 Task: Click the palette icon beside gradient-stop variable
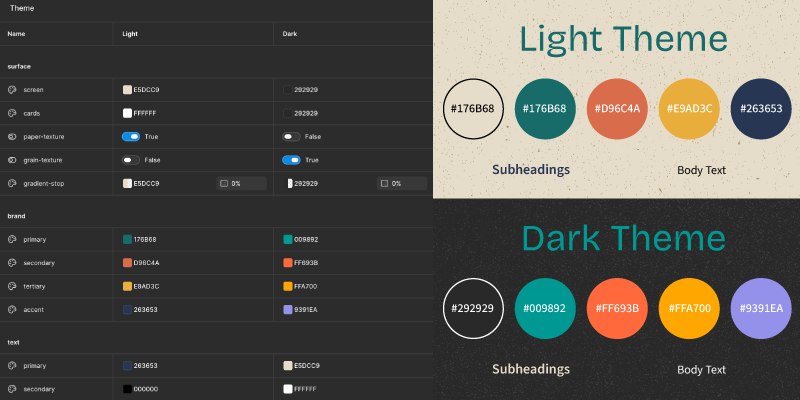tap(12, 184)
